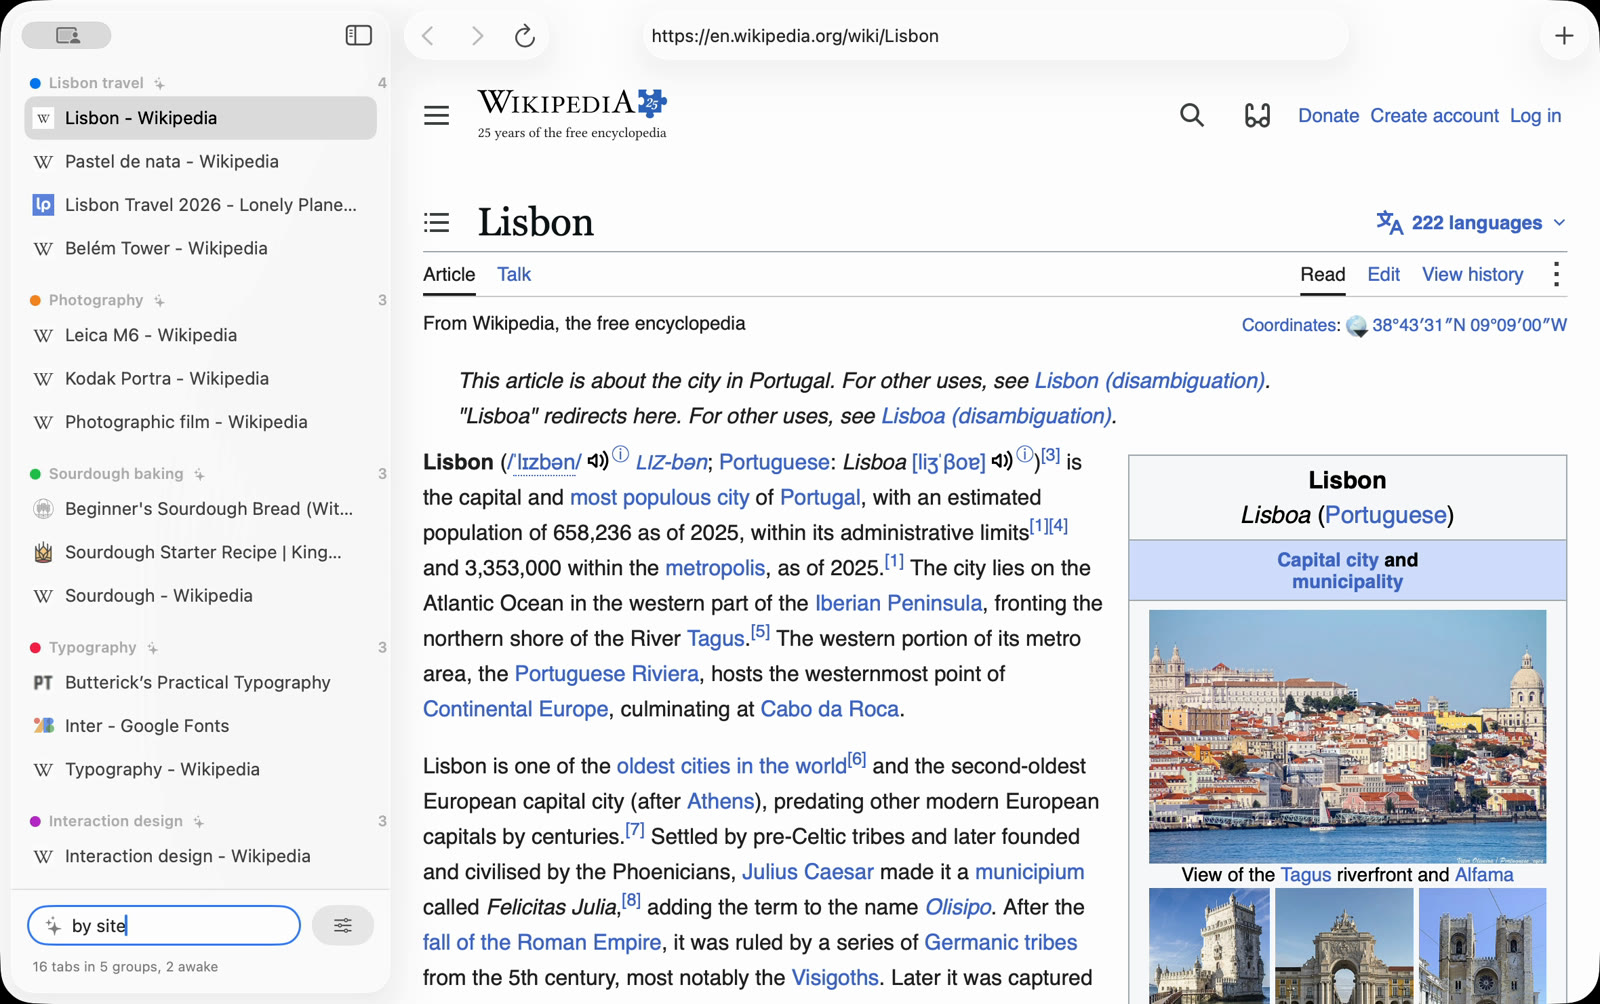The height and width of the screenshot is (1004, 1600).
Task: Collapse the Lisbon travel tab group
Action: [x=96, y=83]
